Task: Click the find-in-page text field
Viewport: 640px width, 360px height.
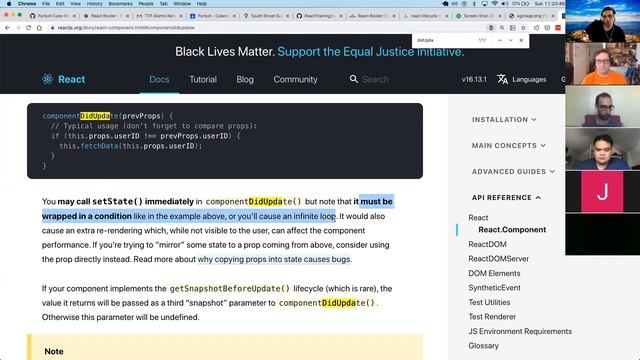Action: point(445,40)
